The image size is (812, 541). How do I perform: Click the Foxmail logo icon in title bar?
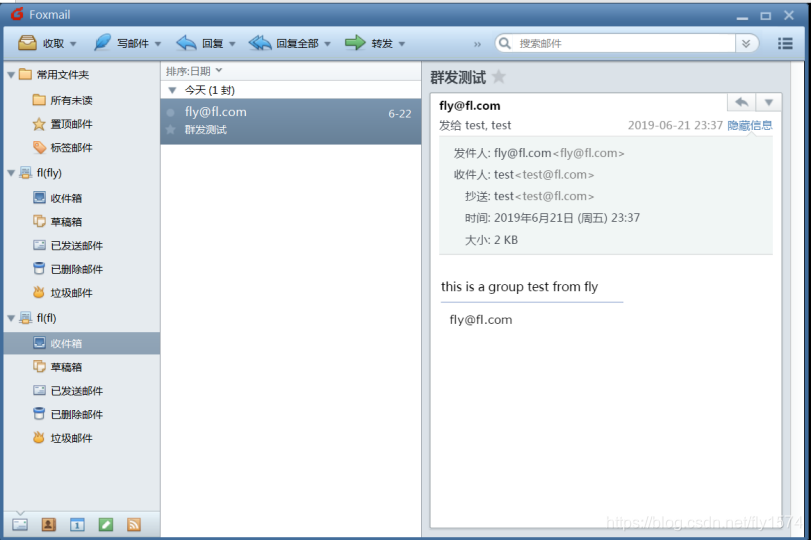click(17, 14)
